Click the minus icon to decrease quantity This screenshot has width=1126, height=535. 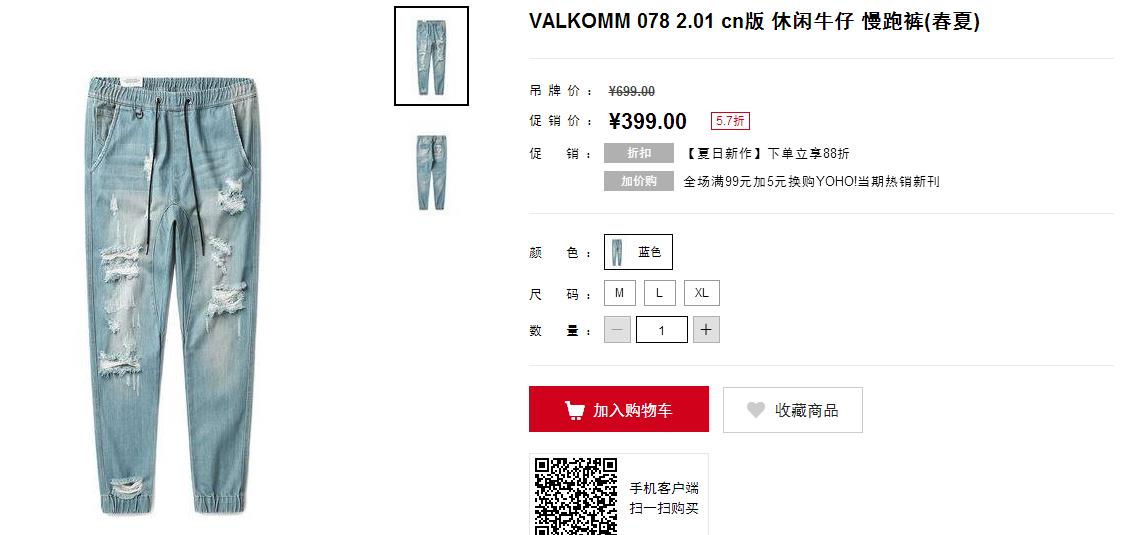click(618, 330)
